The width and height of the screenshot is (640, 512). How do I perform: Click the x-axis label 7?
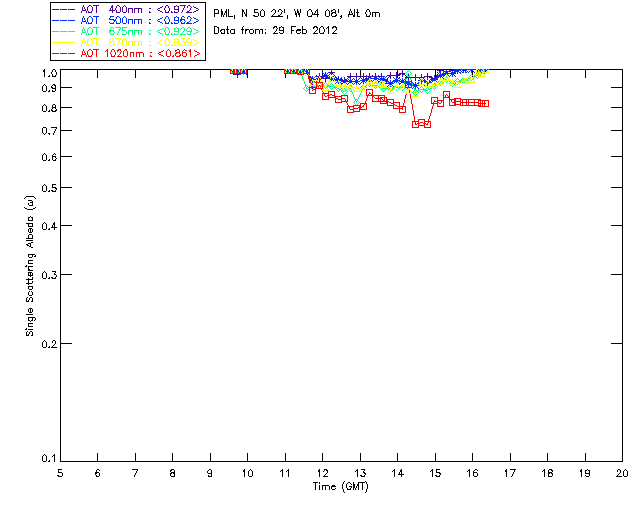pos(135,473)
